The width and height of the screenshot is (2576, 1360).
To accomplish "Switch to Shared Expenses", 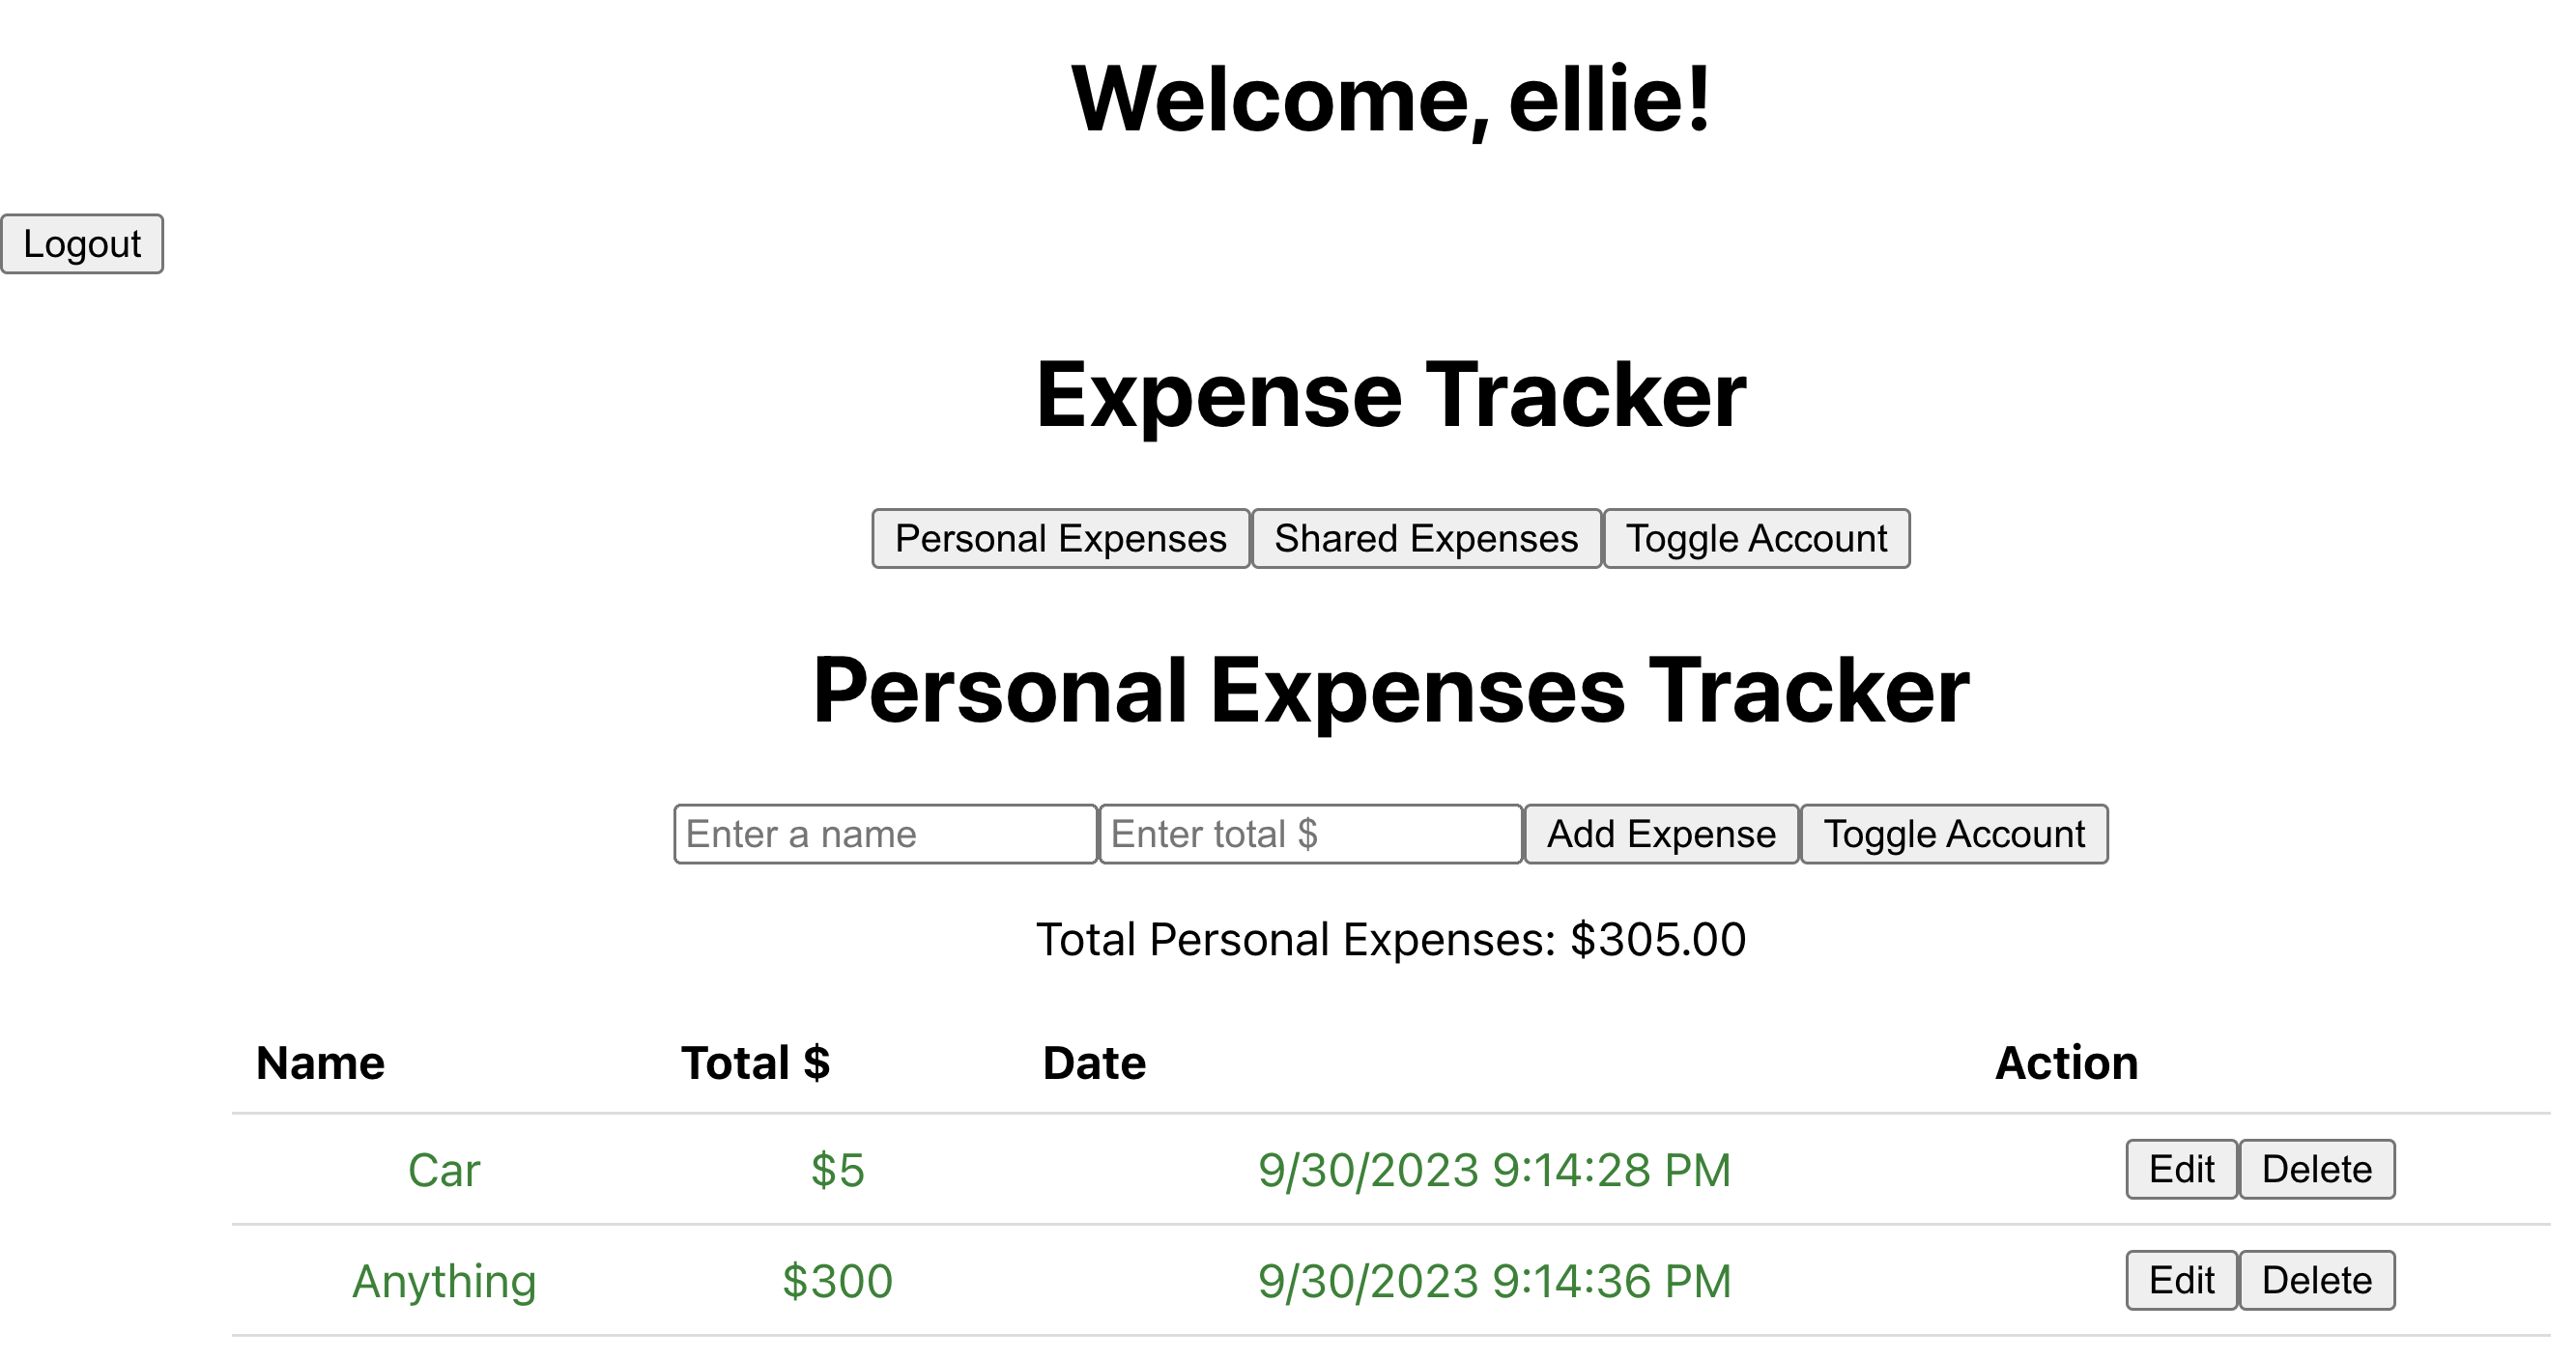I will point(1426,538).
